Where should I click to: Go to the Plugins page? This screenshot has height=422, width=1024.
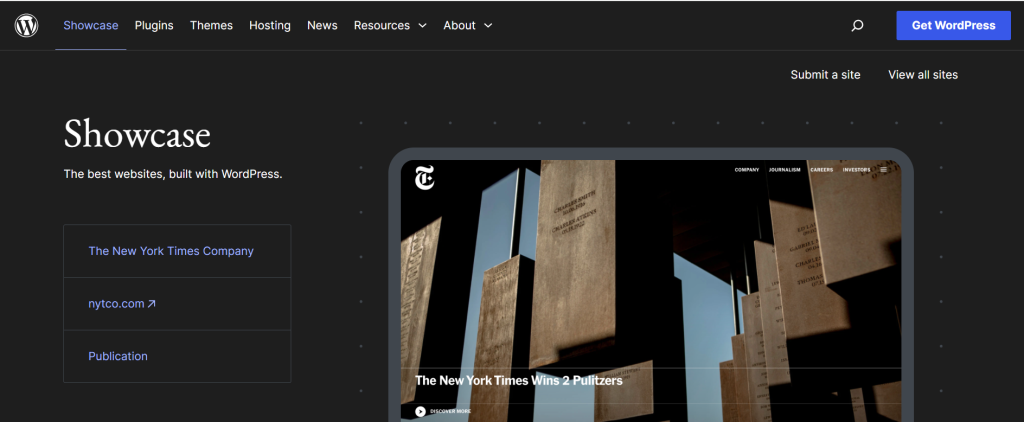click(x=154, y=25)
